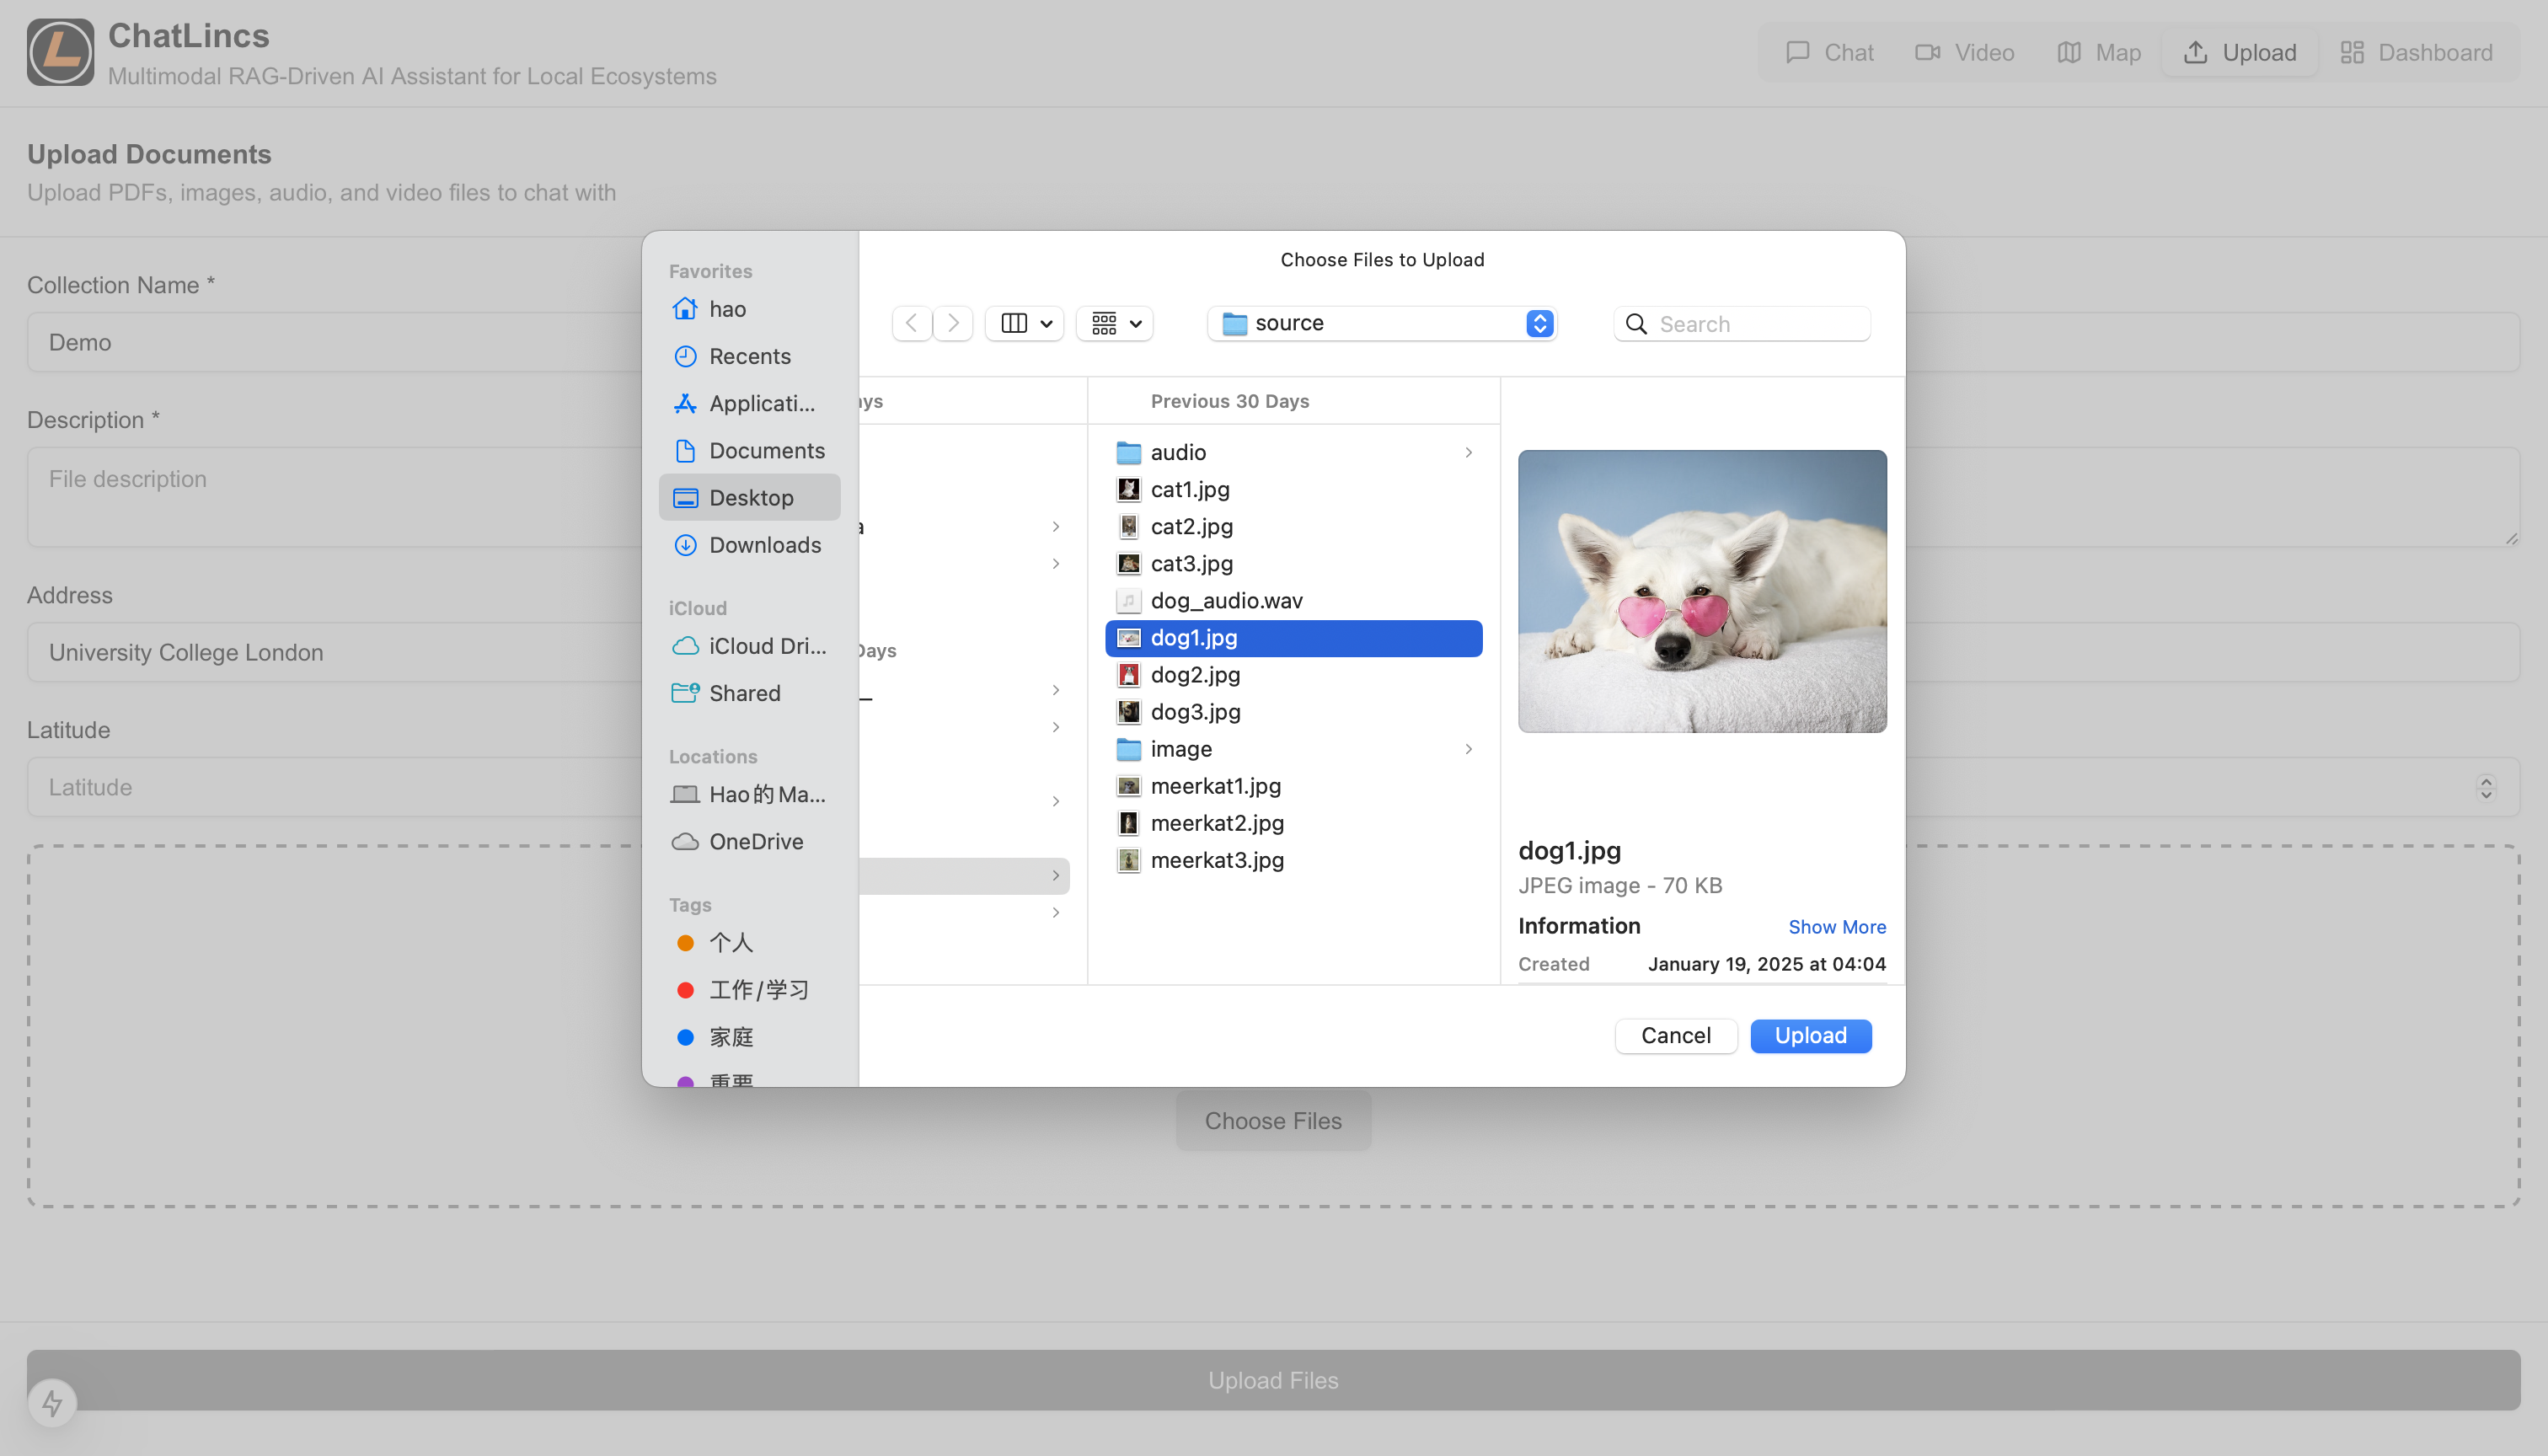Viewport: 2548px width, 1456px height.
Task: Switch to the Dashboard tab
Action: pyautogui.click(x=2416, y=52)
